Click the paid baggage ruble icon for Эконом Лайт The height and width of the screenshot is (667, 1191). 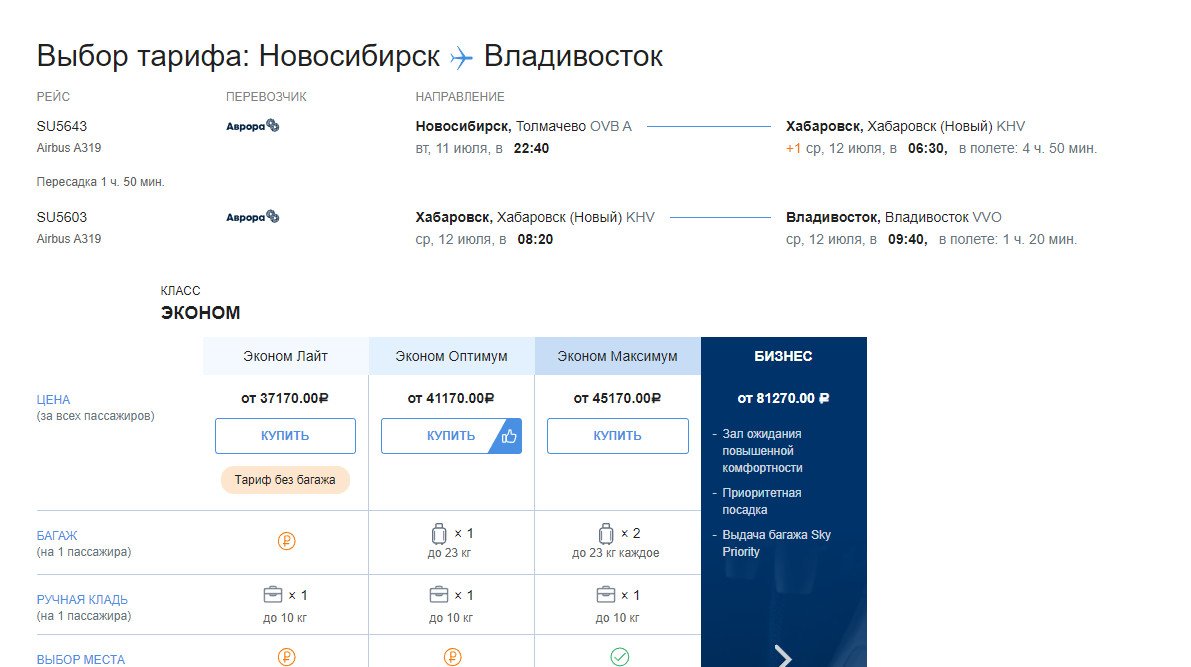click(x=286, y=541)
